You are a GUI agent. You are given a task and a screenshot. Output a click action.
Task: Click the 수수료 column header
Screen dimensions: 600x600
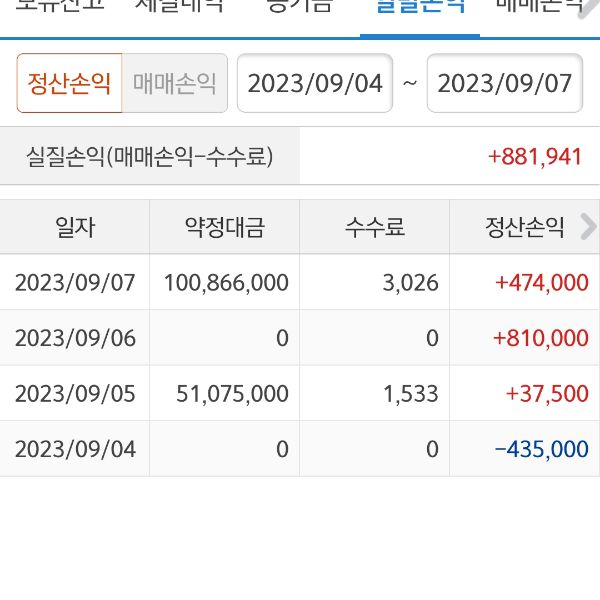tap(375, 227)
